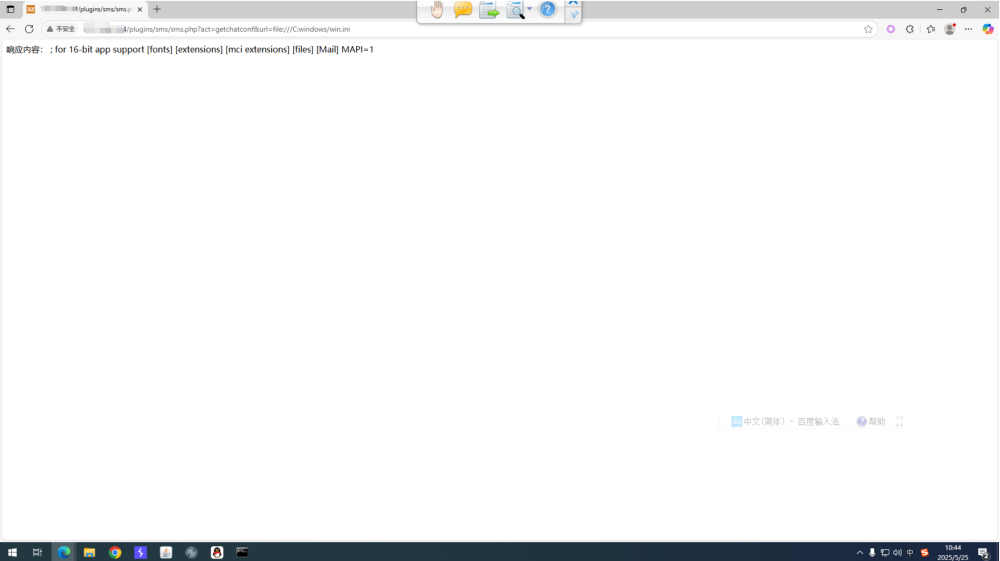
Task: Open Google Chrome from the taskbar
Action: coord(115,552)
